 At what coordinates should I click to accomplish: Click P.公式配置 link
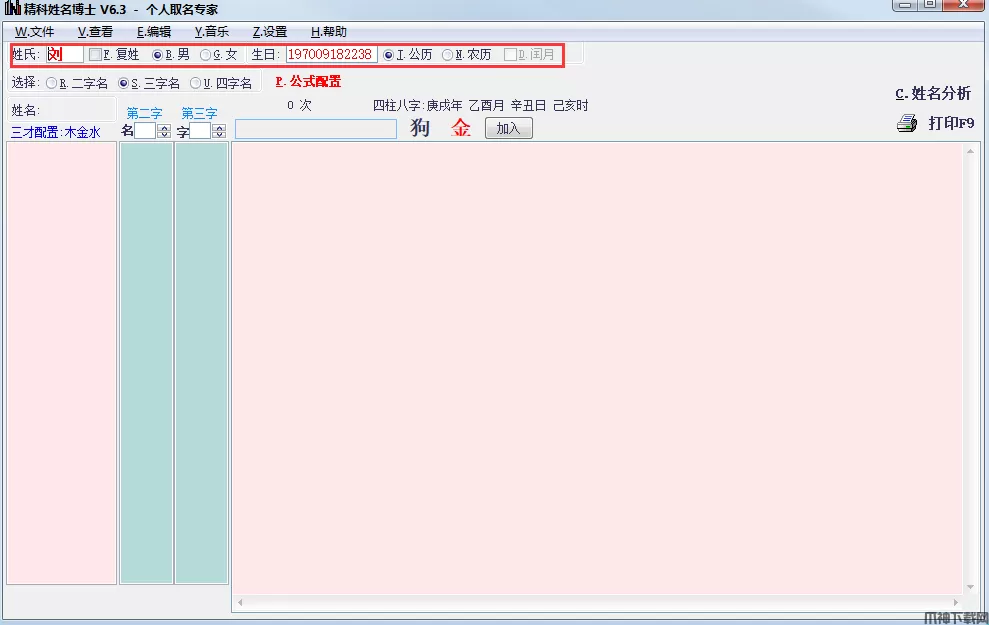coord(308,81)
